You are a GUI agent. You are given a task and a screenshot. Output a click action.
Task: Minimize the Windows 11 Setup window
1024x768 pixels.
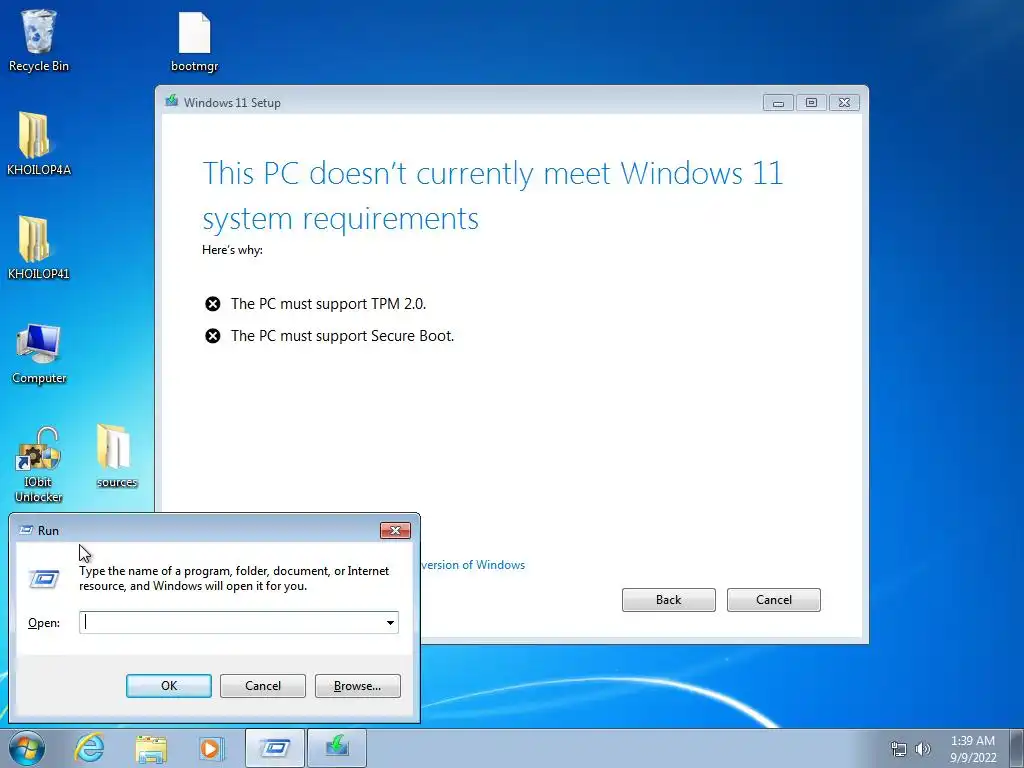[x=778, y=103]
